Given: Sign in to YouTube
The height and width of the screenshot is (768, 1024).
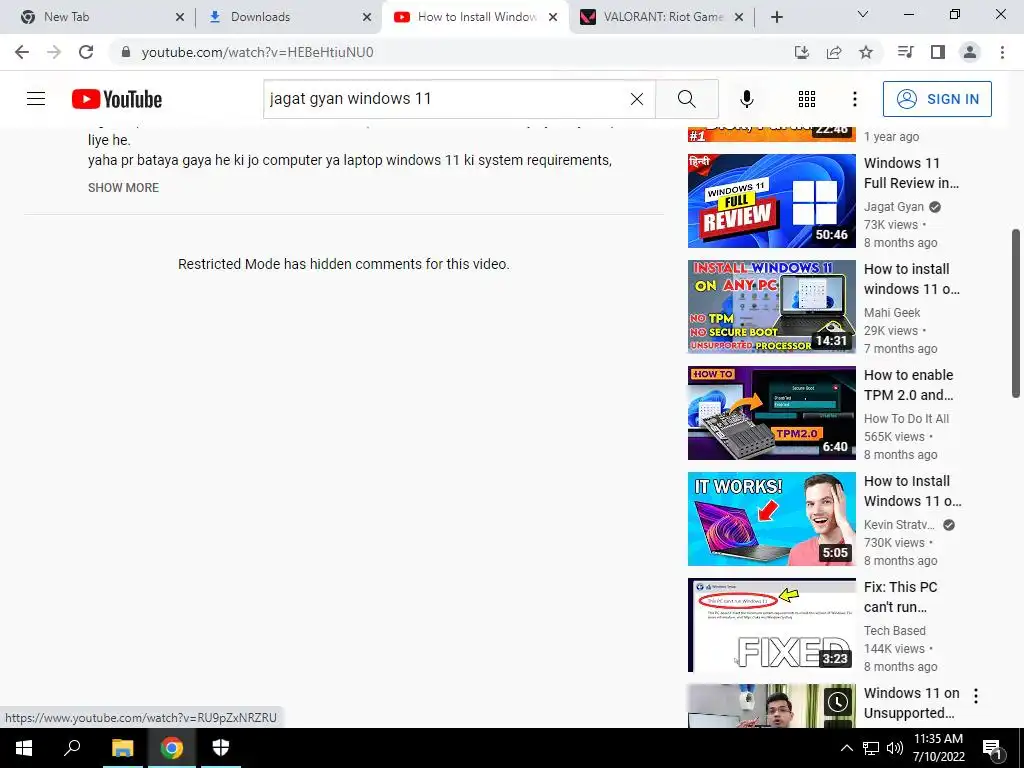Looking at the screenshot, I should pos(937,99).
